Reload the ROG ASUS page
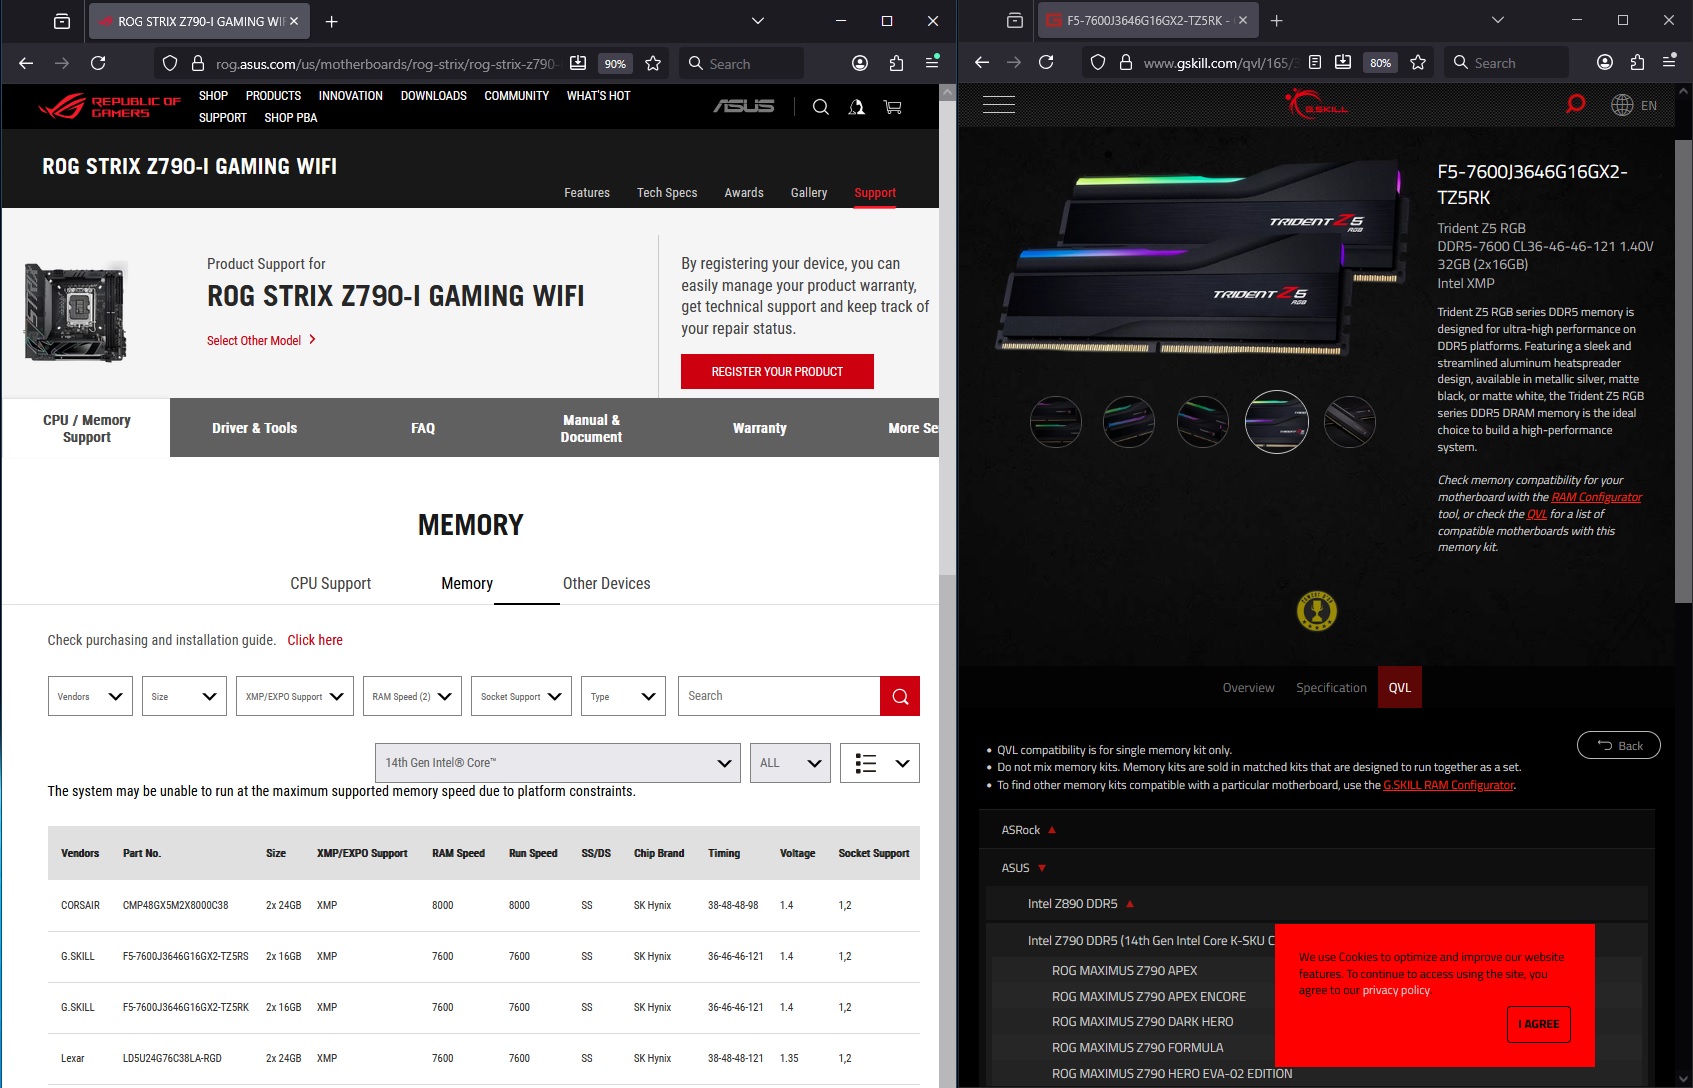 (x=98, y=63)
